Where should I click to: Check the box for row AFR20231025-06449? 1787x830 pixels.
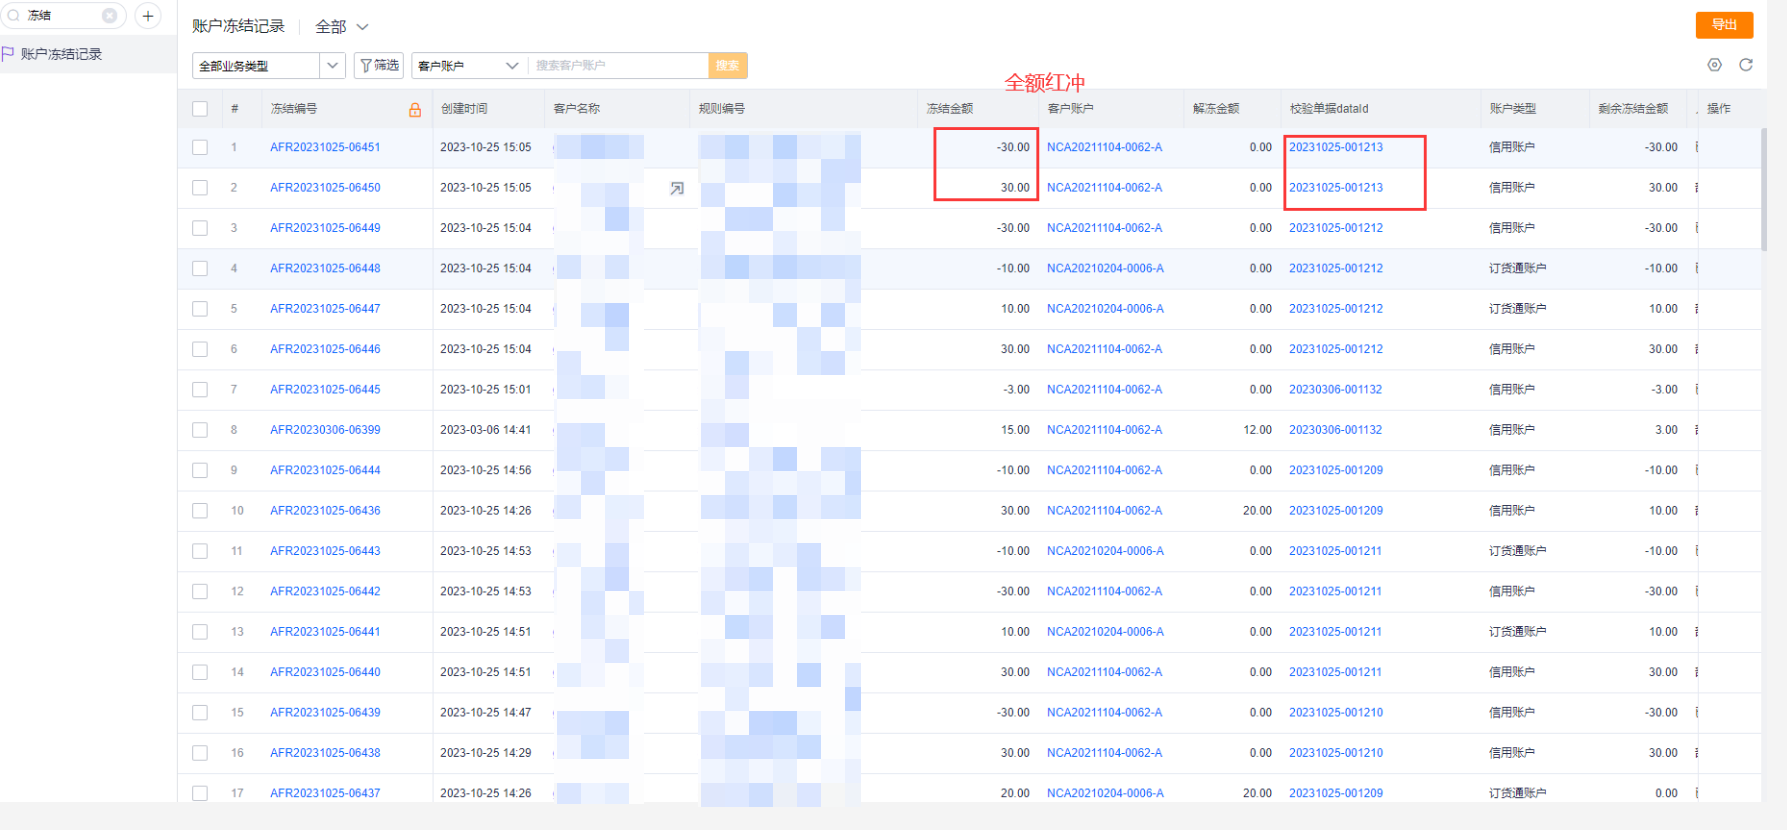pyautogui.click(x=200, y=228)
